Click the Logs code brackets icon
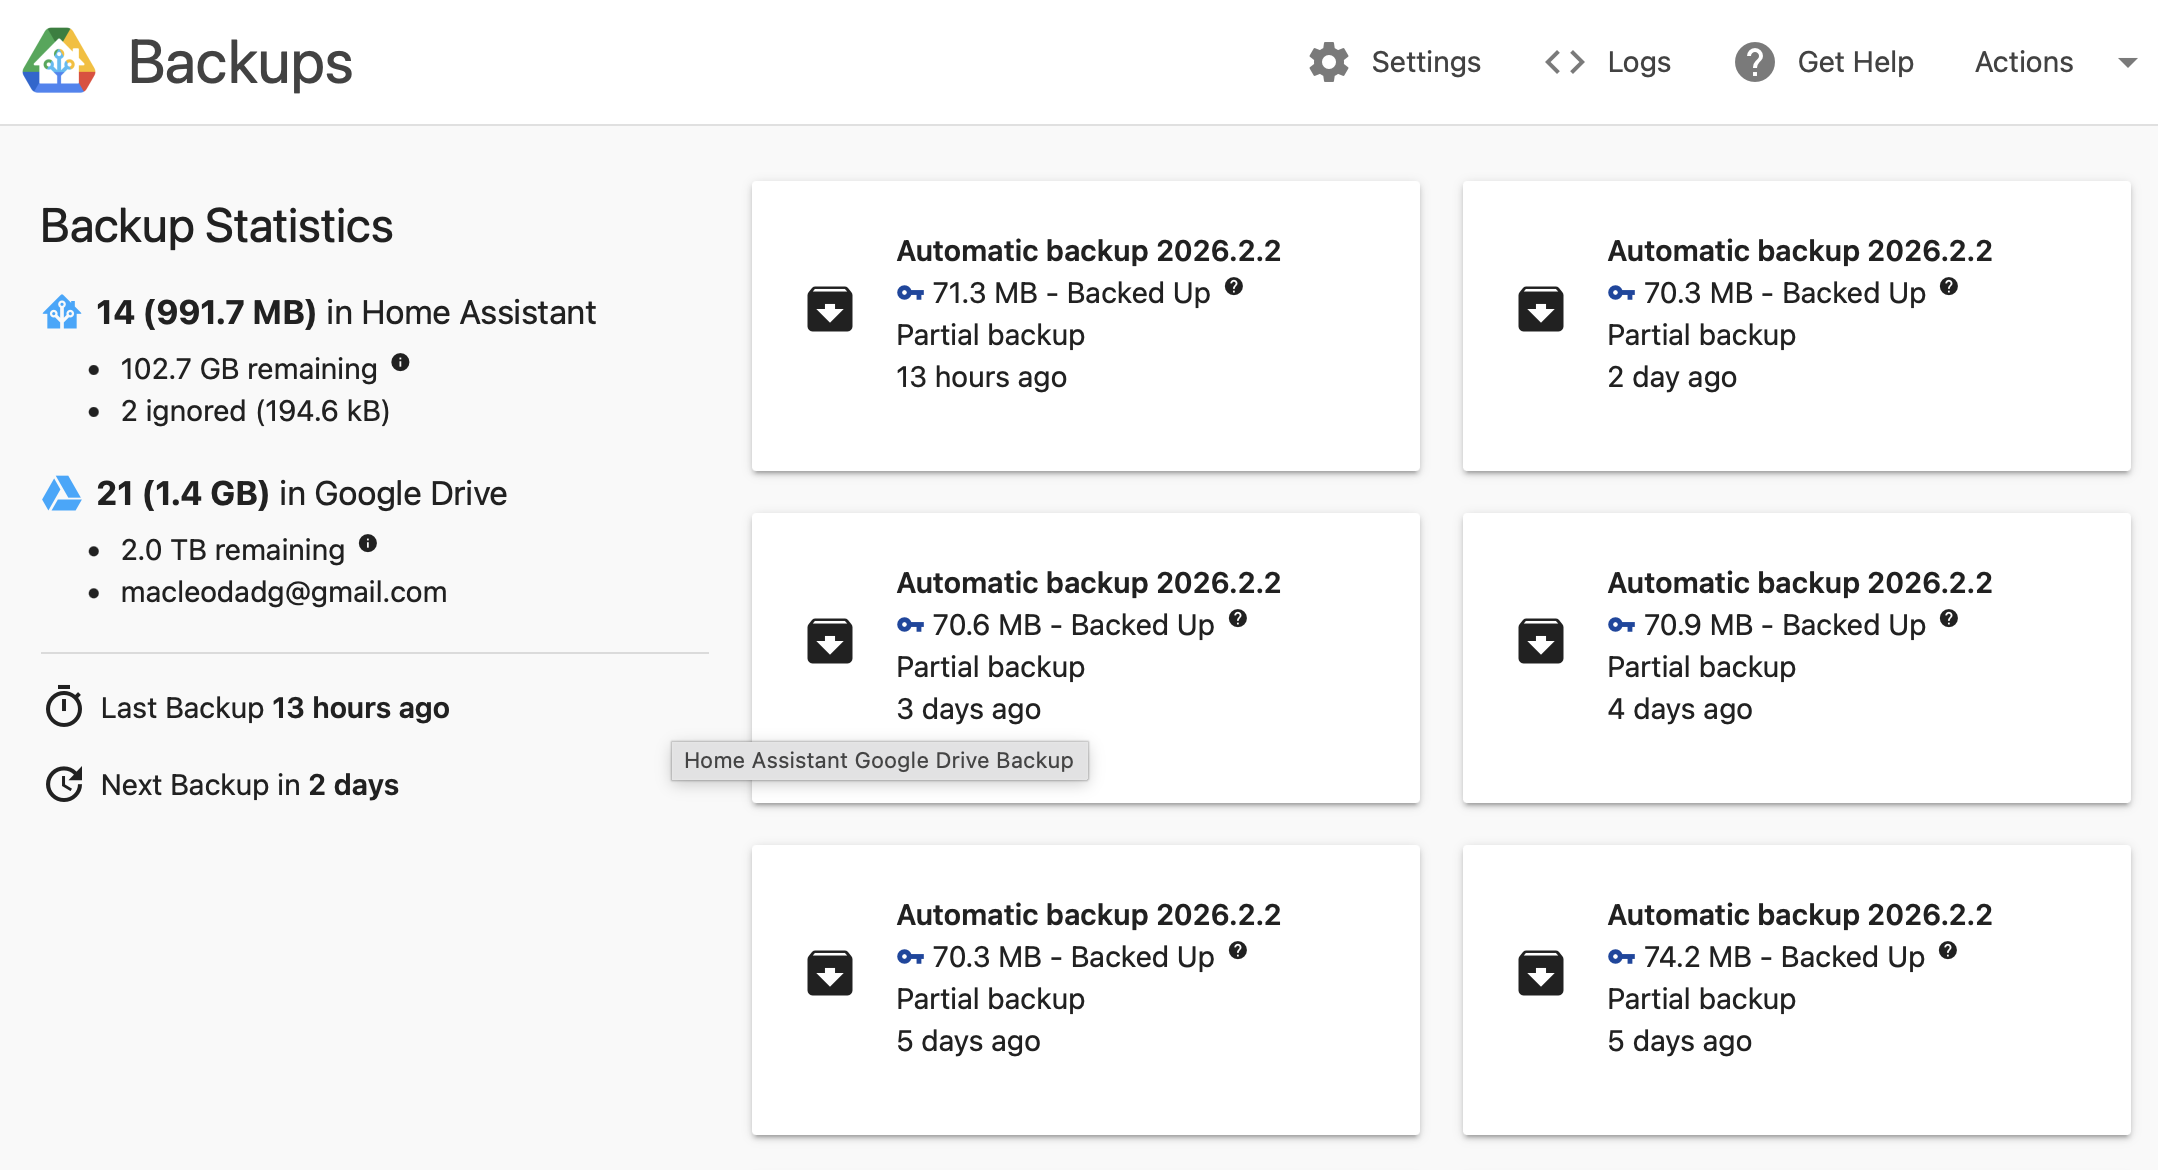Image resolution: width=2158 pixels, height=1170 pixels. [1564, 62]
